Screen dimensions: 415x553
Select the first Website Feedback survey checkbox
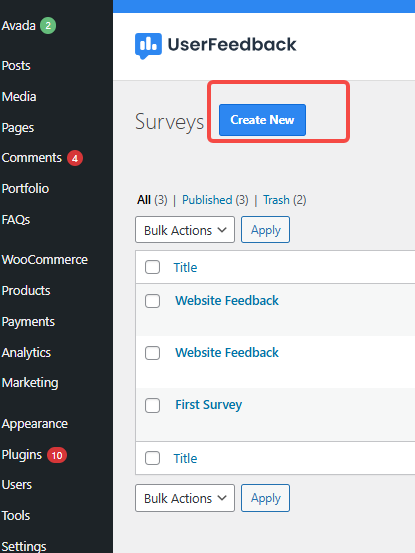[x=152, y=301]
